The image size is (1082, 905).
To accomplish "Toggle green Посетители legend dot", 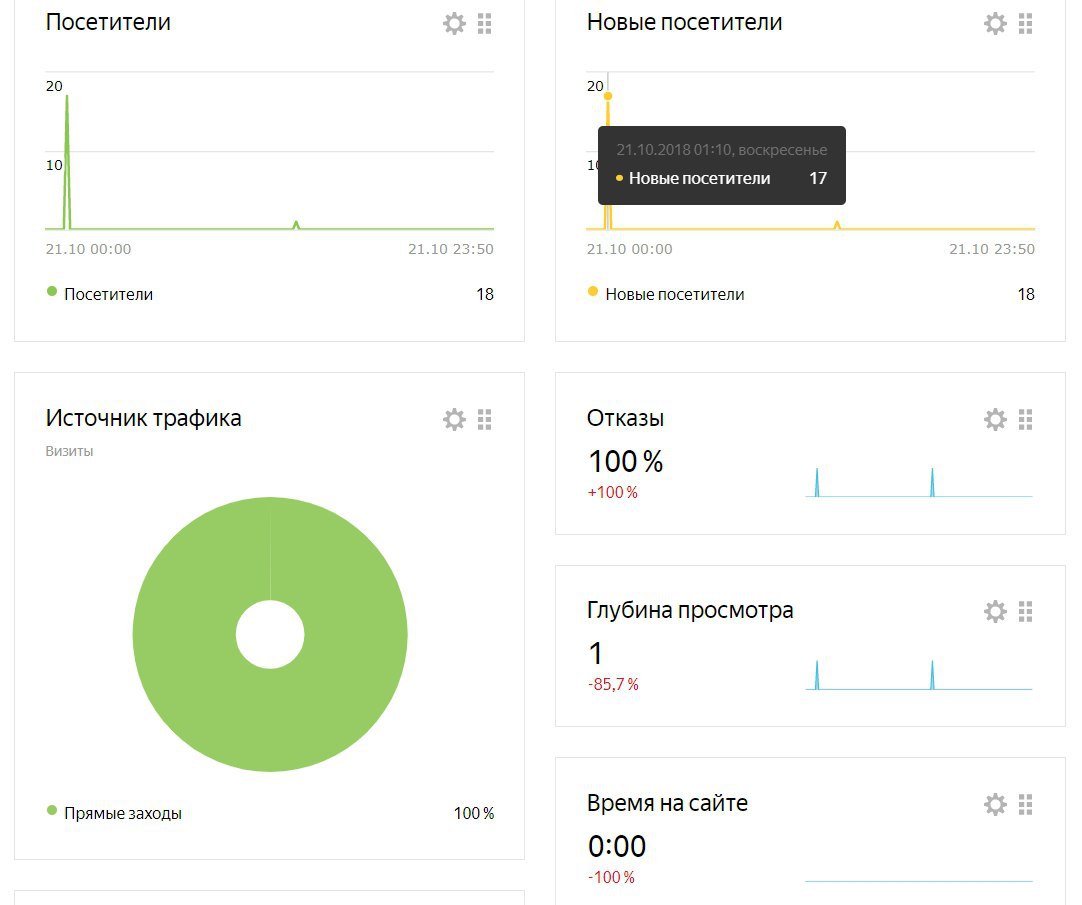I will (x=52, y=291).
